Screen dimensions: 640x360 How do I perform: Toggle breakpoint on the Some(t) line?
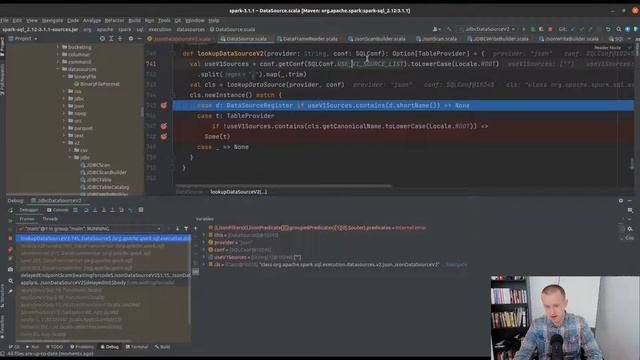(x=164, y=136)
